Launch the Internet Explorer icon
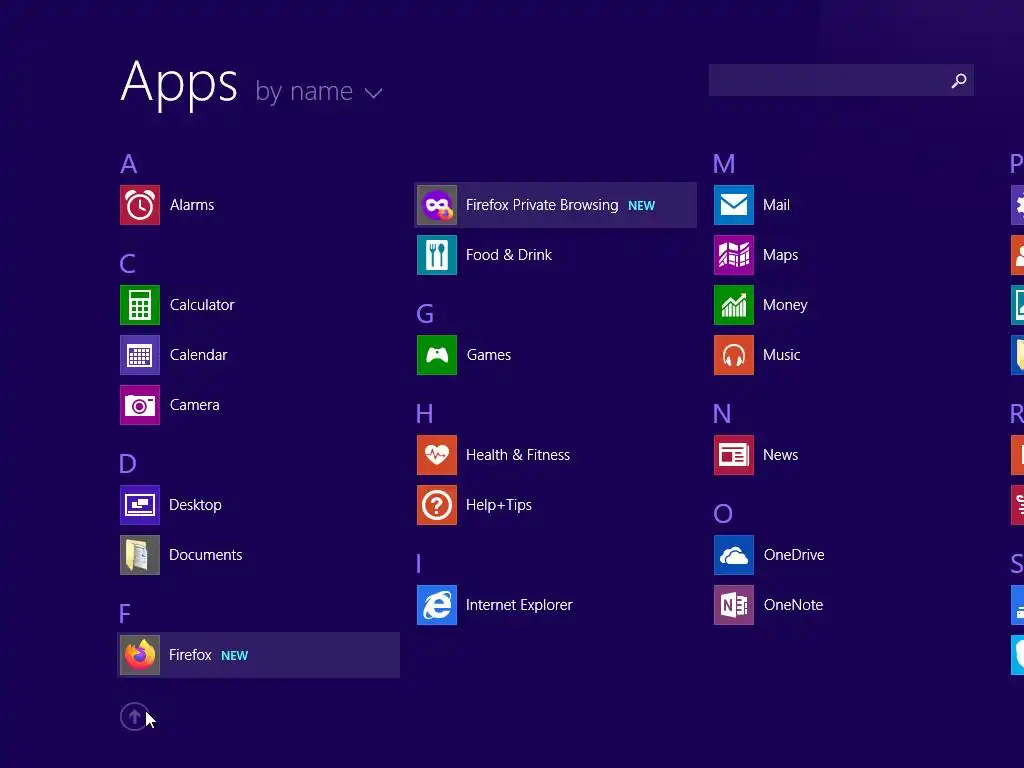Screen dimensions: 1024x768 (437, 605)
